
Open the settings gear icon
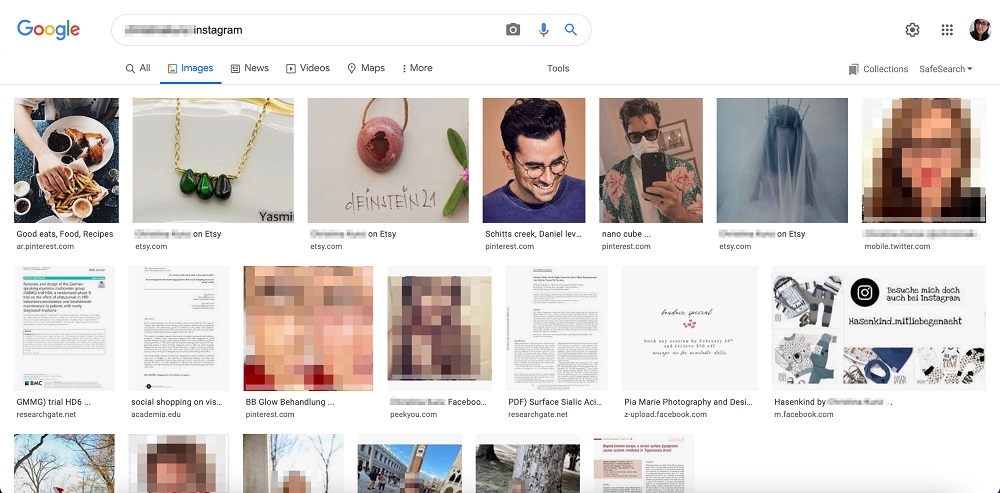pyautogui.click(x=912, y=30)
